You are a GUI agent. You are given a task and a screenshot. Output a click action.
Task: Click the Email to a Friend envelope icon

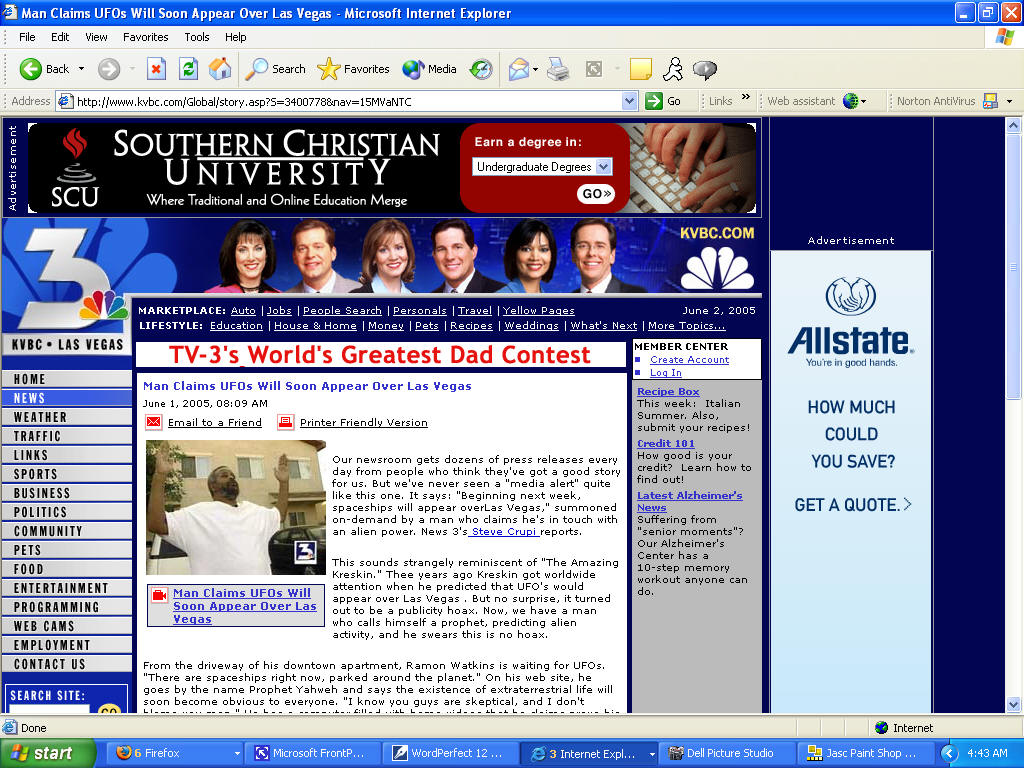(x=154, y=422)
